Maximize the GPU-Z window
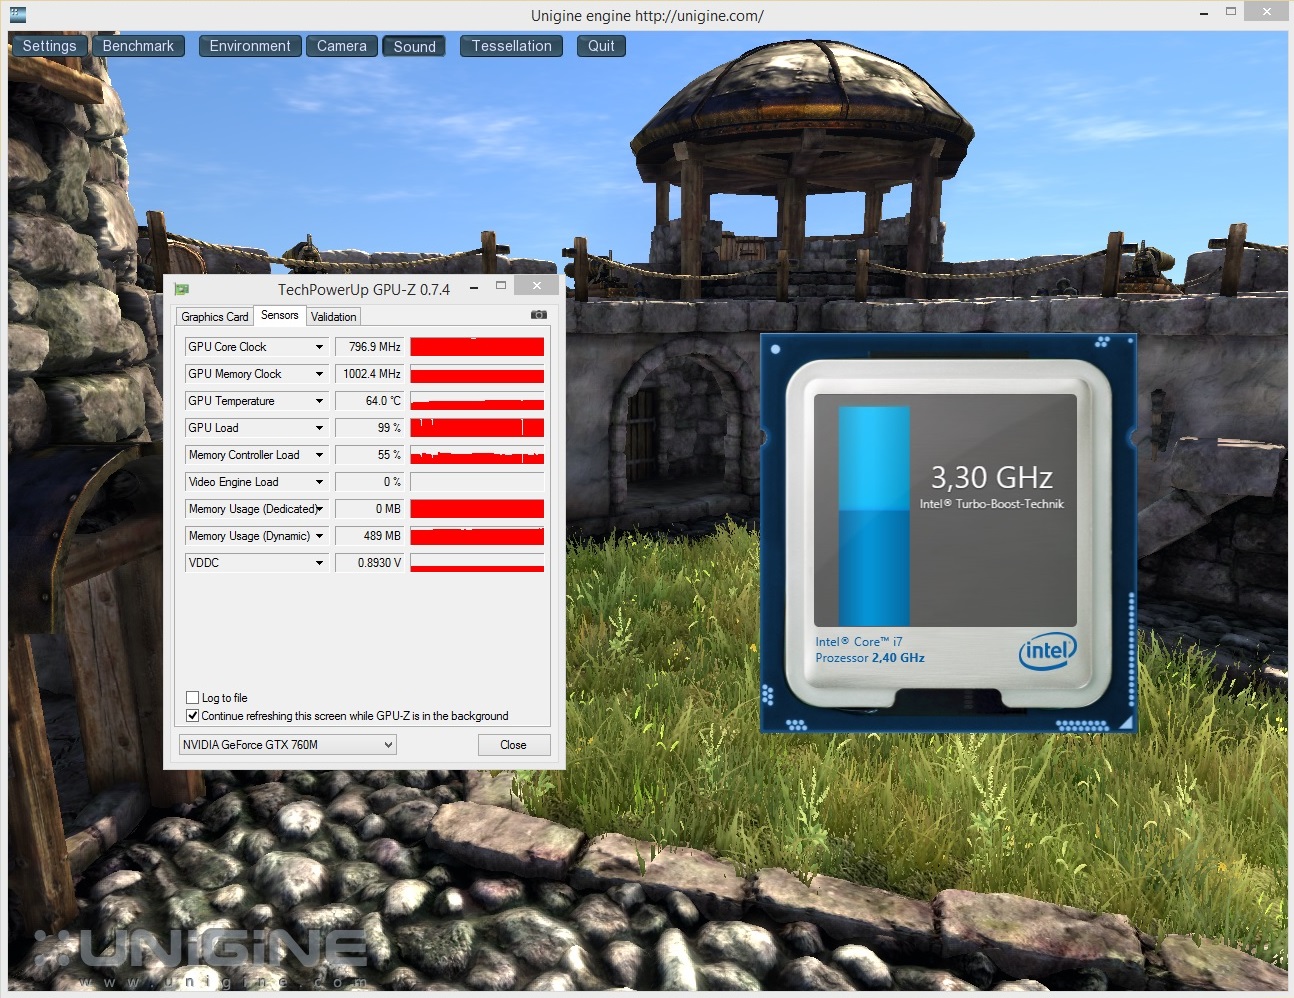Viewport: 1294px width, 998px height. click(x=501, y=286)
